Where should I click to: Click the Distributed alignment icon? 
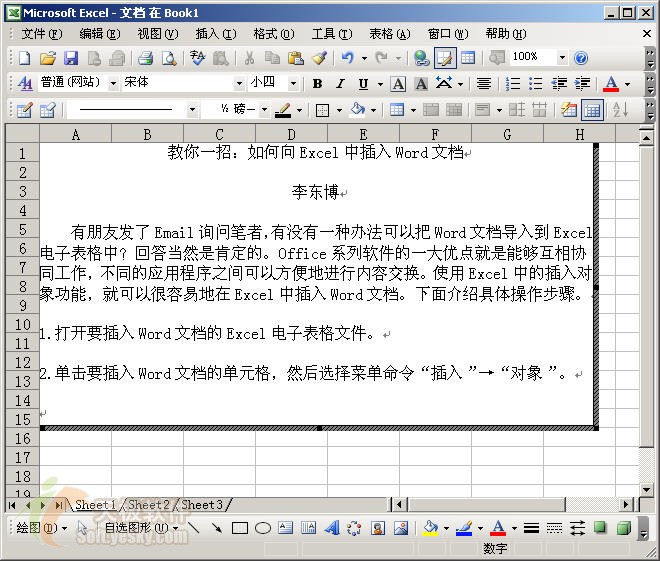click(x=484, y=84)
